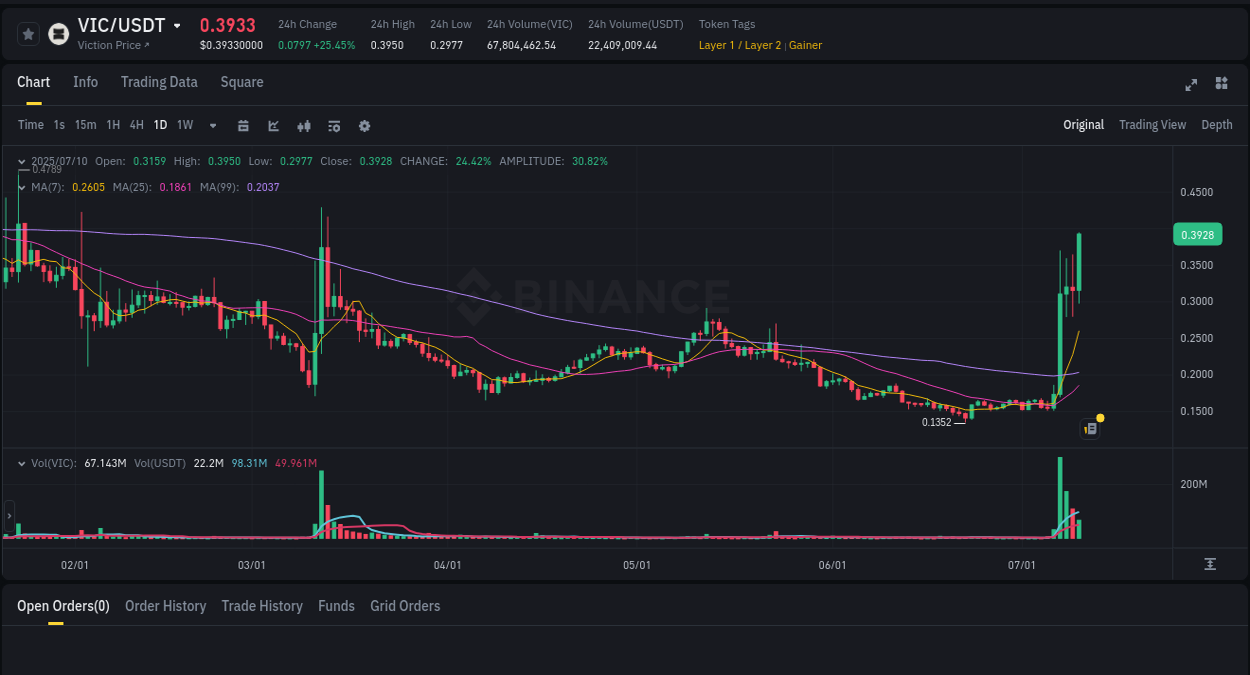Collapse the Vol(VIC) indicator row

coord(22,463)
